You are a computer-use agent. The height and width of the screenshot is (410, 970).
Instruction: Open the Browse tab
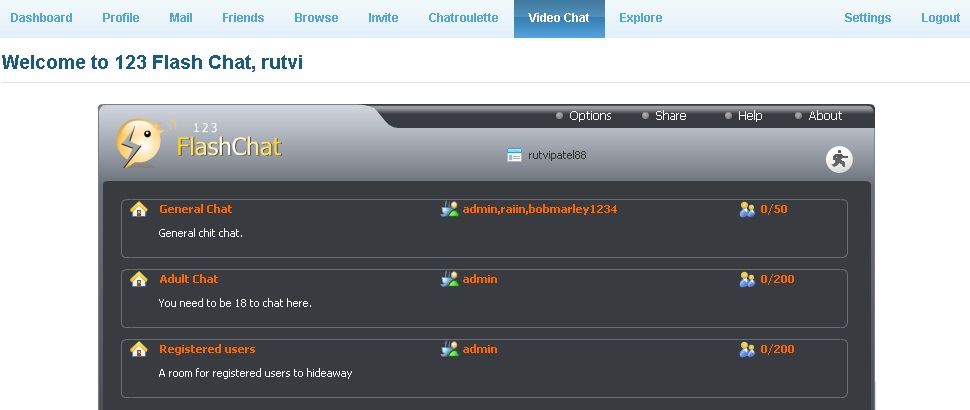point(316,18)
